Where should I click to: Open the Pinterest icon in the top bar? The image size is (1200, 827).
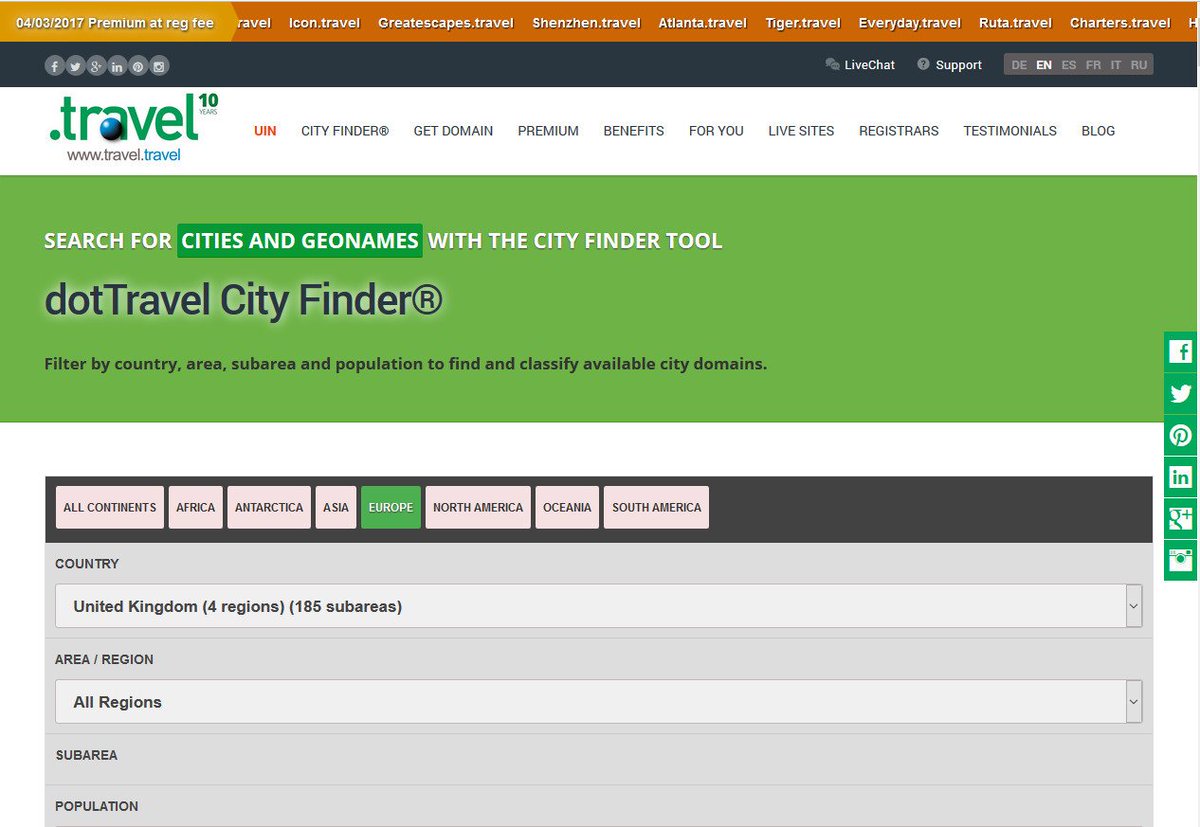138,66
